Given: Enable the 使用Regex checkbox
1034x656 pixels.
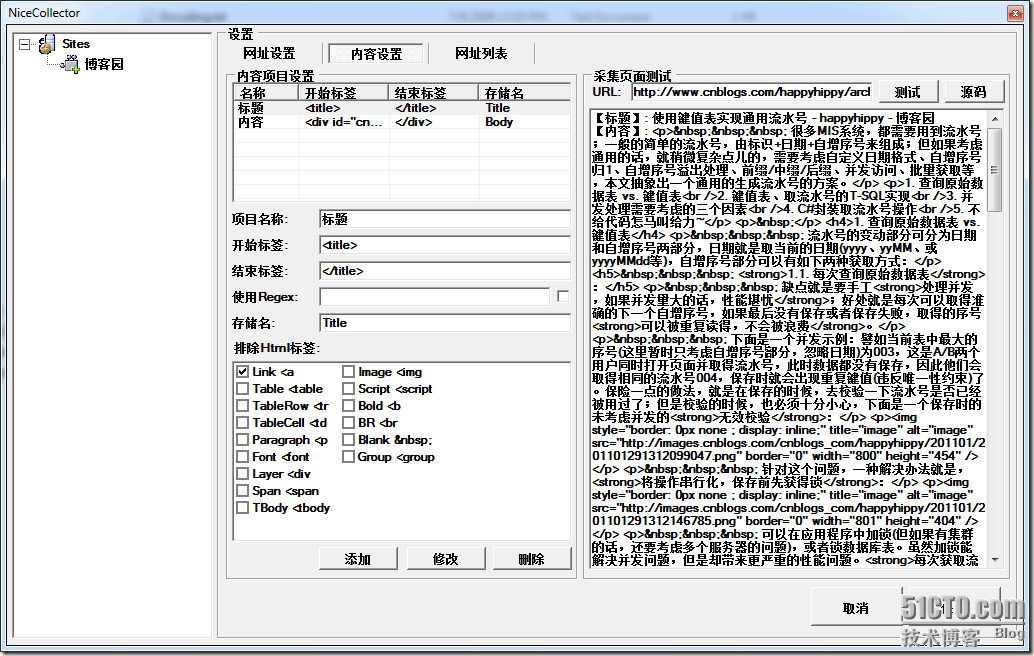Looking at the screenshot, I should (563, 297).
